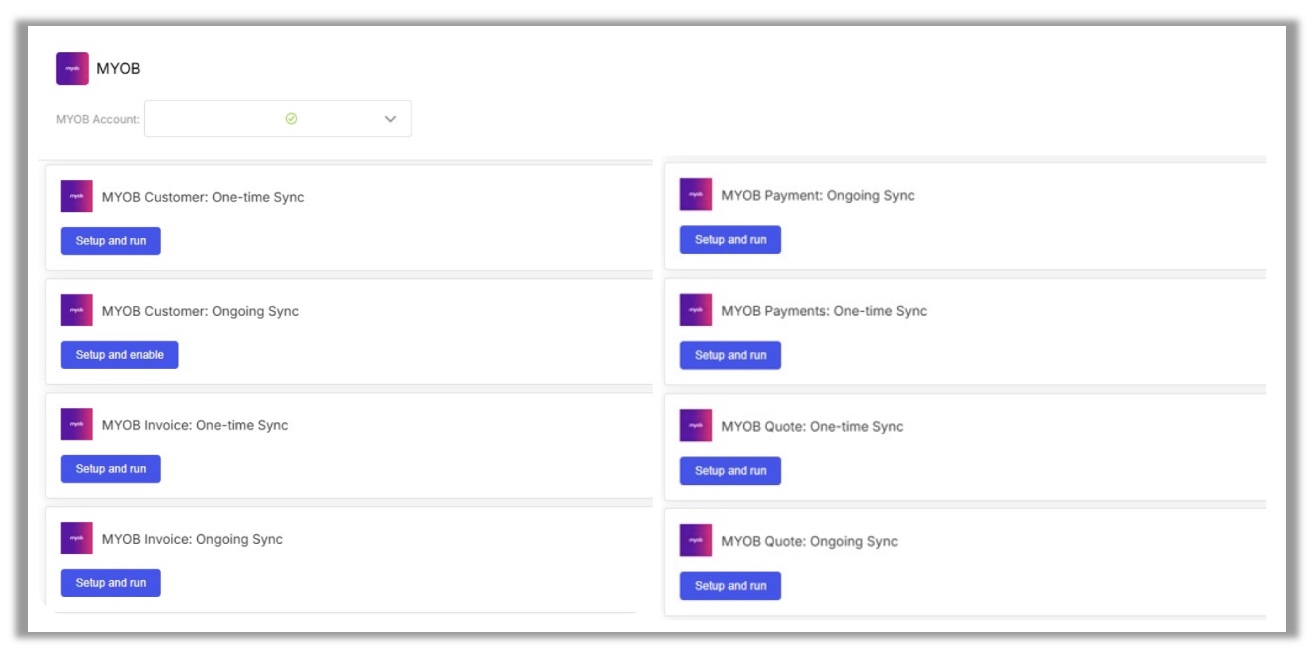Click the green check status icon in account field

[291, 118]
